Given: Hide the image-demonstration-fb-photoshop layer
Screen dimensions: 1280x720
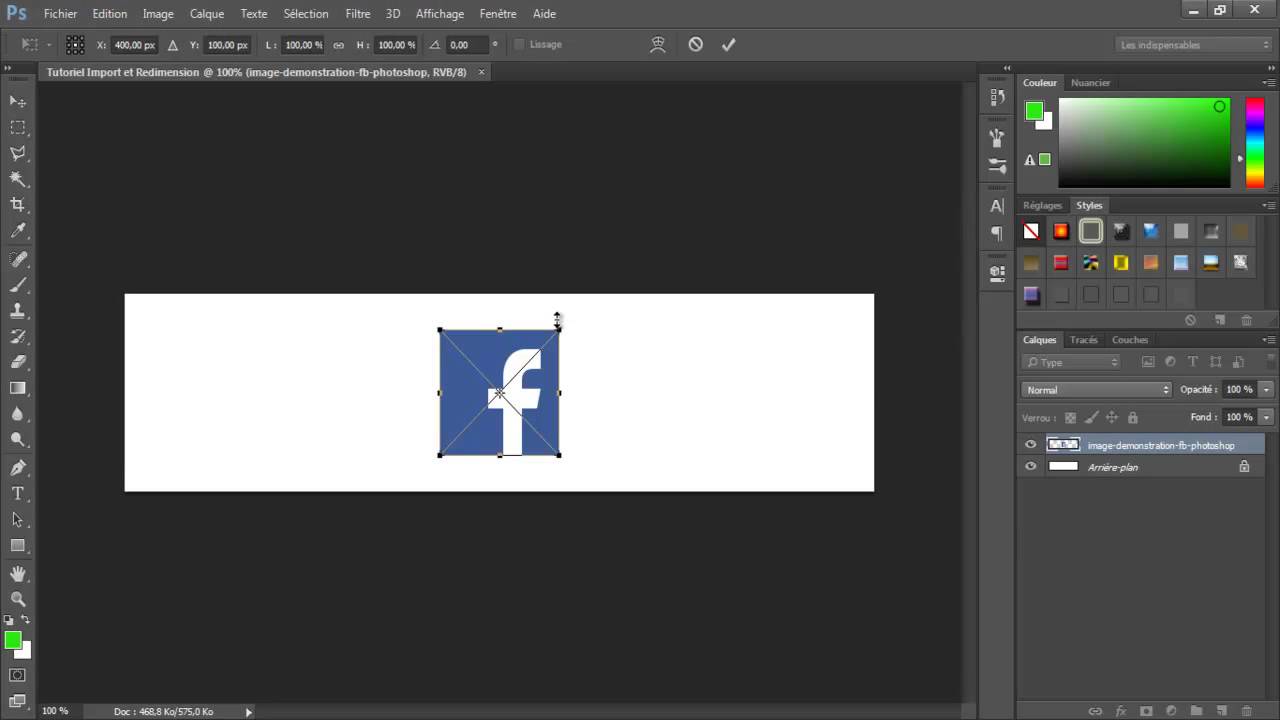Looking at the screenshot, I should (x=1031, y=445).
